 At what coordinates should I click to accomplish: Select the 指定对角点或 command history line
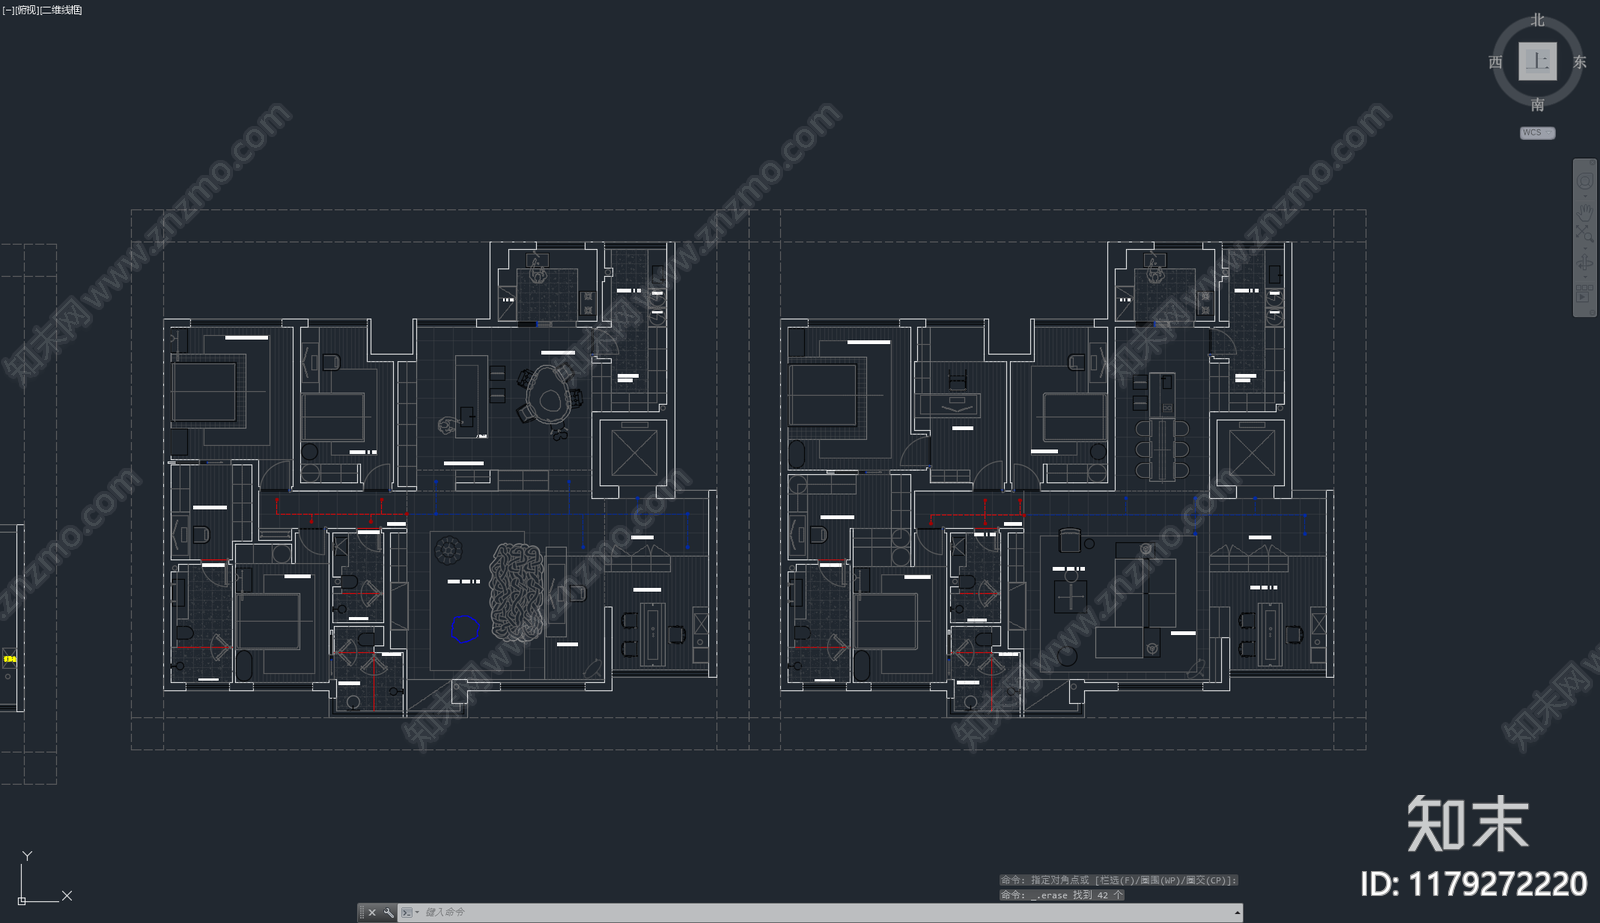tap(1119, 880)
